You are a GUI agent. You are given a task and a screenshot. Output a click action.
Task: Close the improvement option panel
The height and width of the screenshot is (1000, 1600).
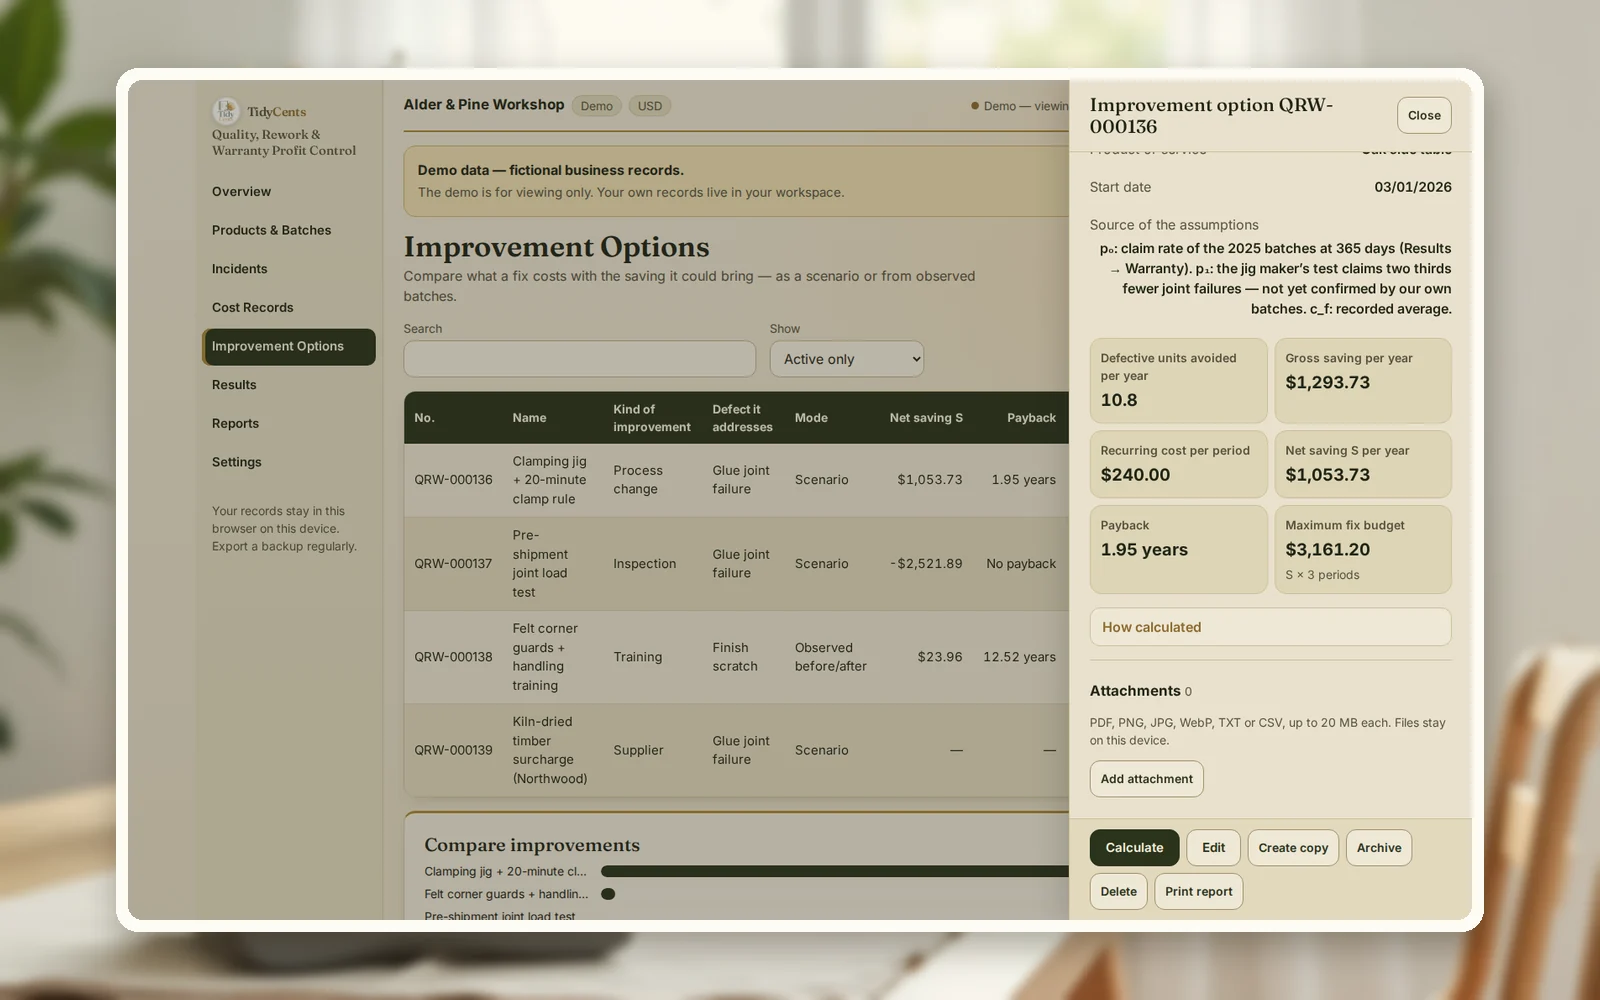pyautogui.click(x=1424, y=116)
